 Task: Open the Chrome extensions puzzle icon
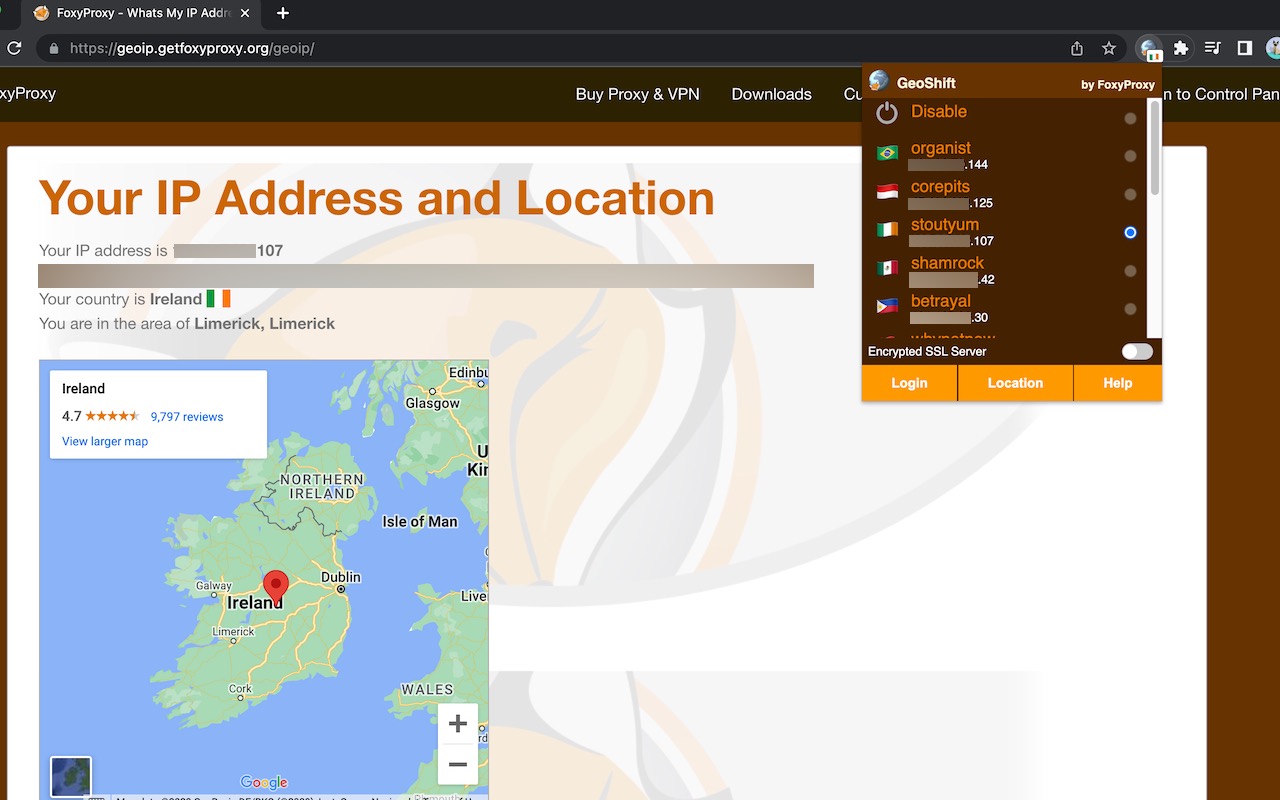[1181, 48]
